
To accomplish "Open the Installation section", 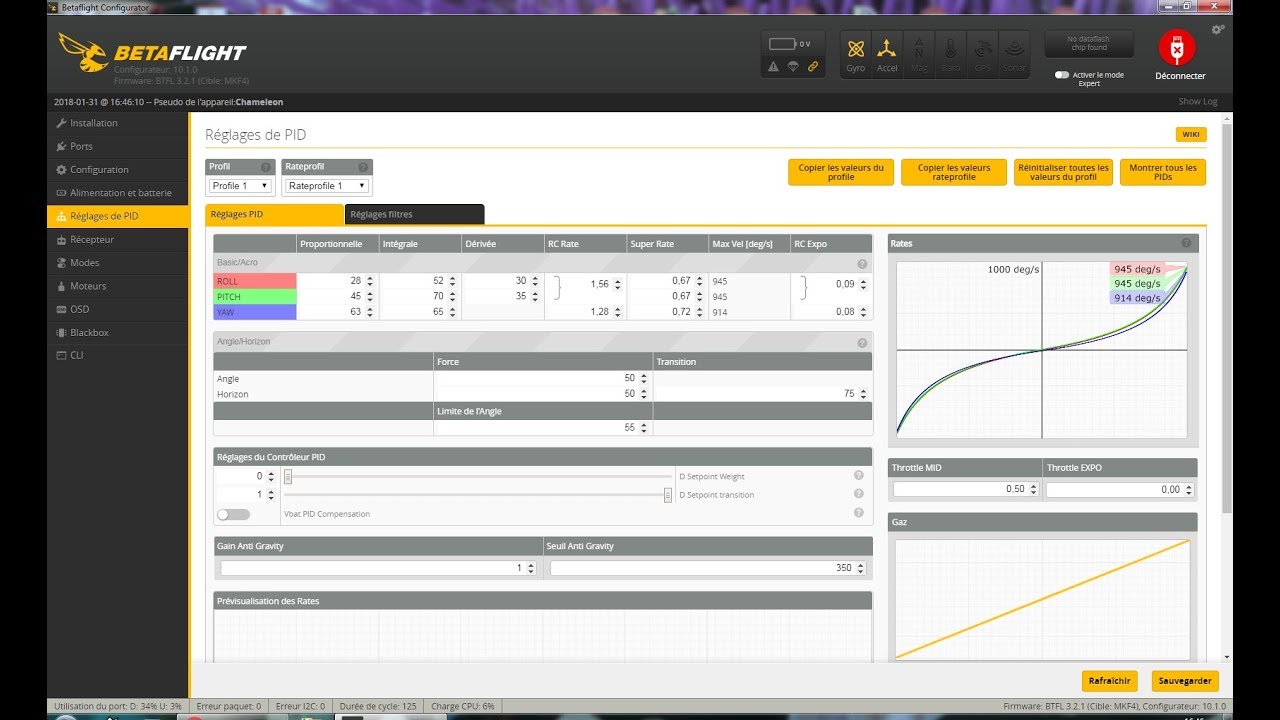I will click(117, 123).
